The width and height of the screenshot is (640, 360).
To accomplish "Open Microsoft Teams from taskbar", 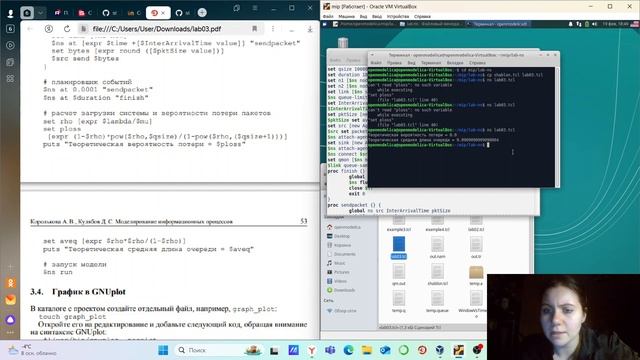I will click(x=330, y=350).
